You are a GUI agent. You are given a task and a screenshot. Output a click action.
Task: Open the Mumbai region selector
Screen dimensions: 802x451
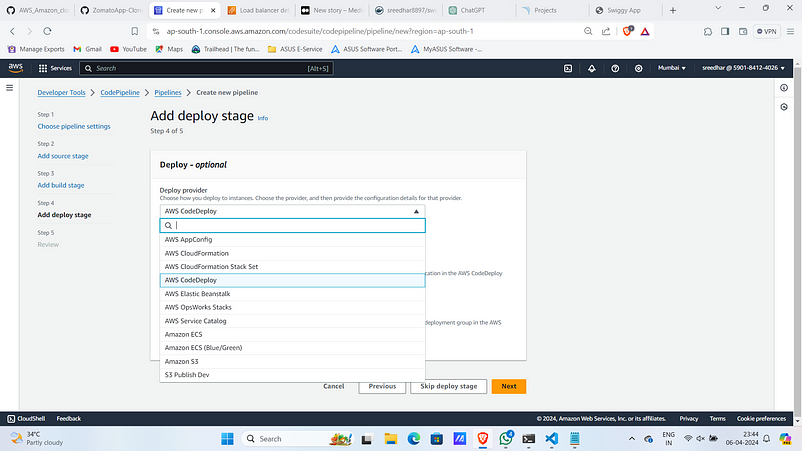[672, 68]
